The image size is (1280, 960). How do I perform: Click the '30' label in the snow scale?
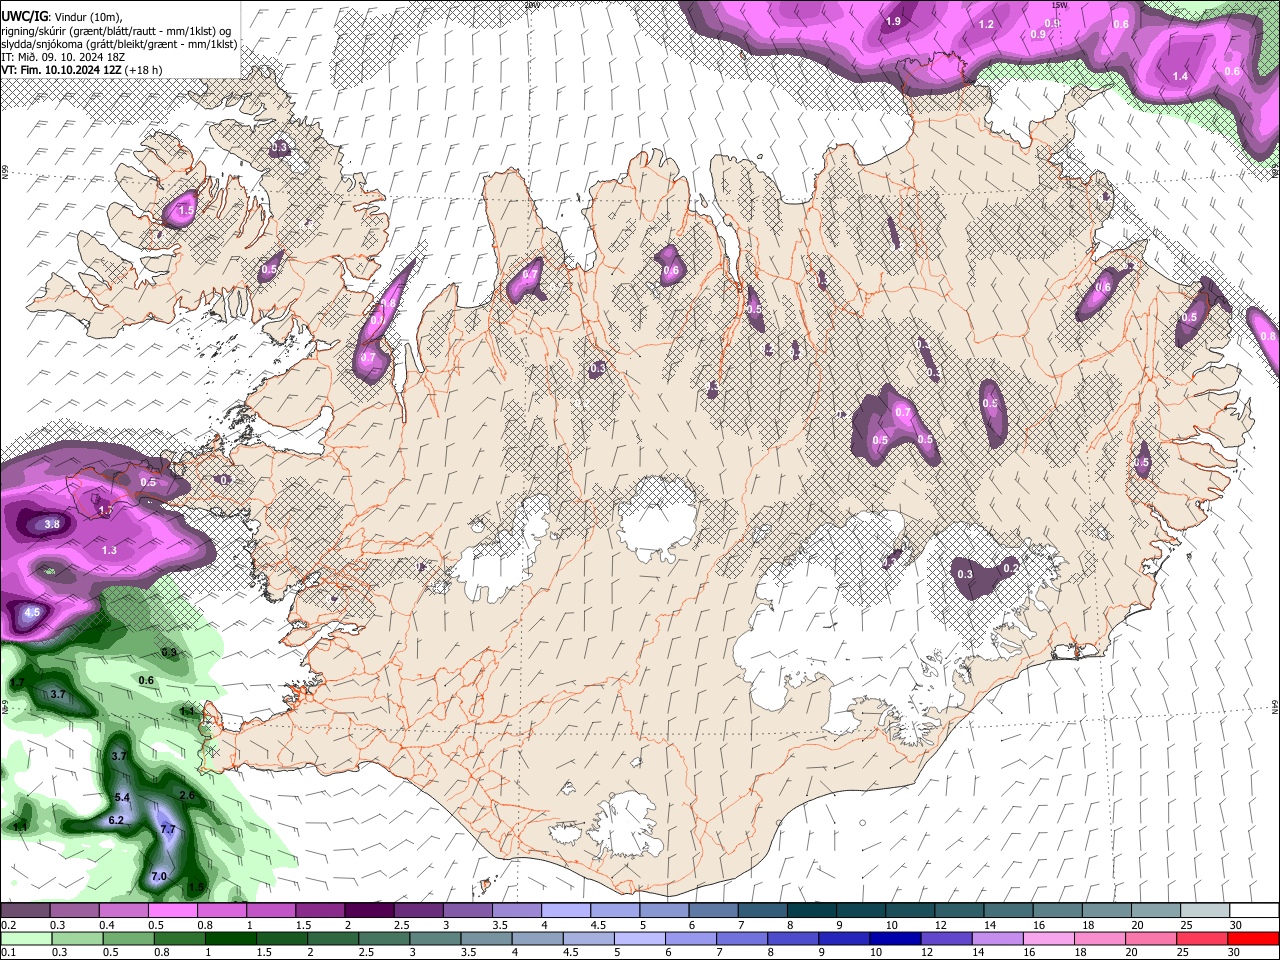[1236, 925]
